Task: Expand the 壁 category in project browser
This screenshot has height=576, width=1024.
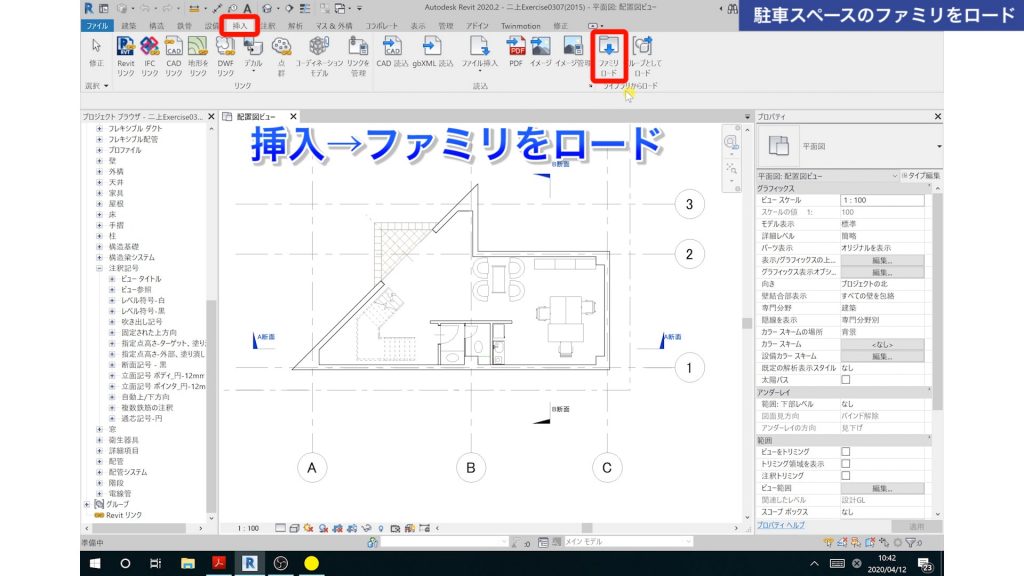Action: [99, 161]
